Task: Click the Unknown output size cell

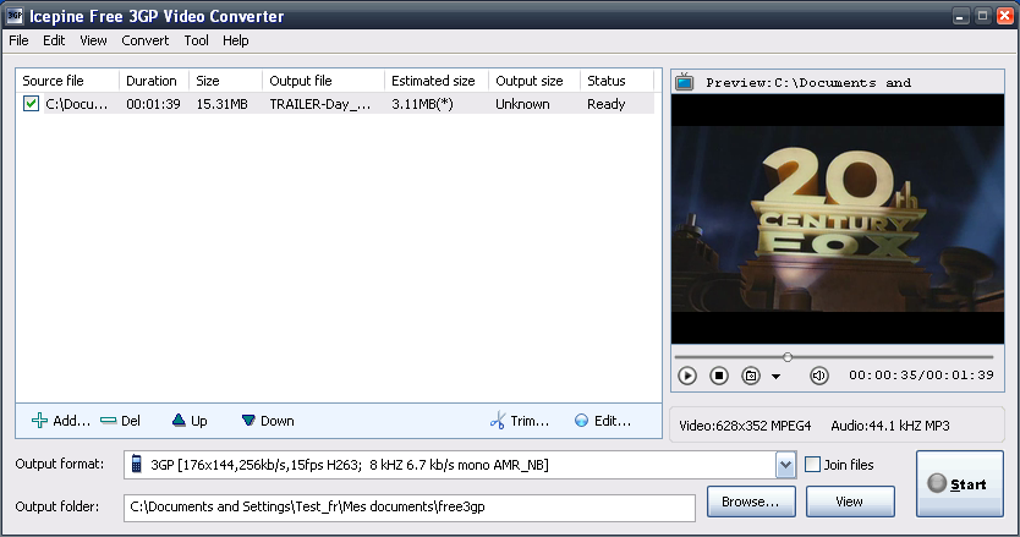Action: coord(522,104)
